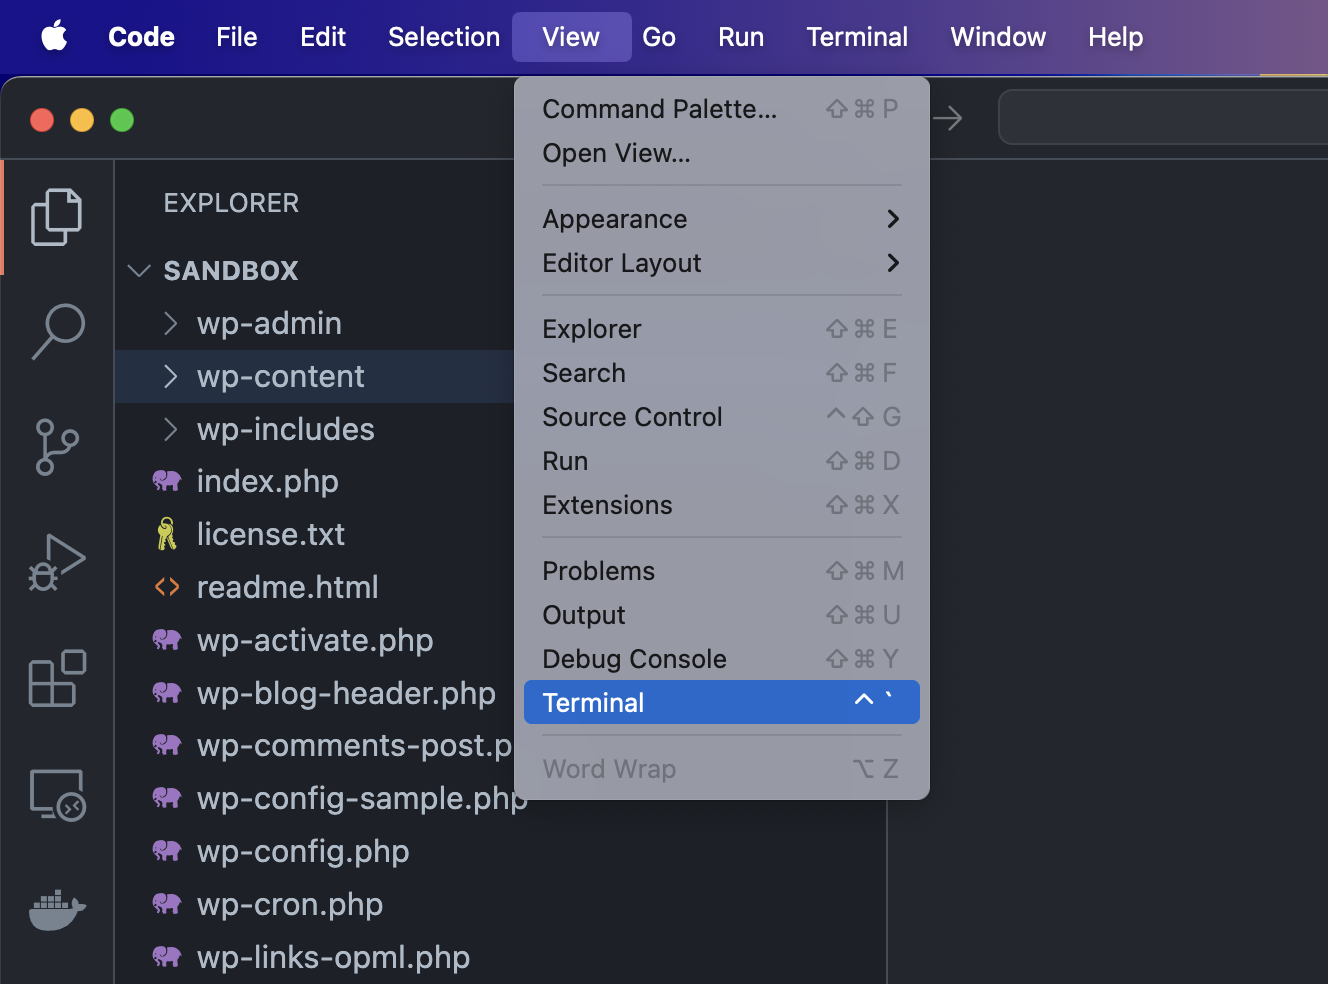The image size is (1328, 984).
Task: Open the Terminal menu in menu bar
Action: (857, 37)
